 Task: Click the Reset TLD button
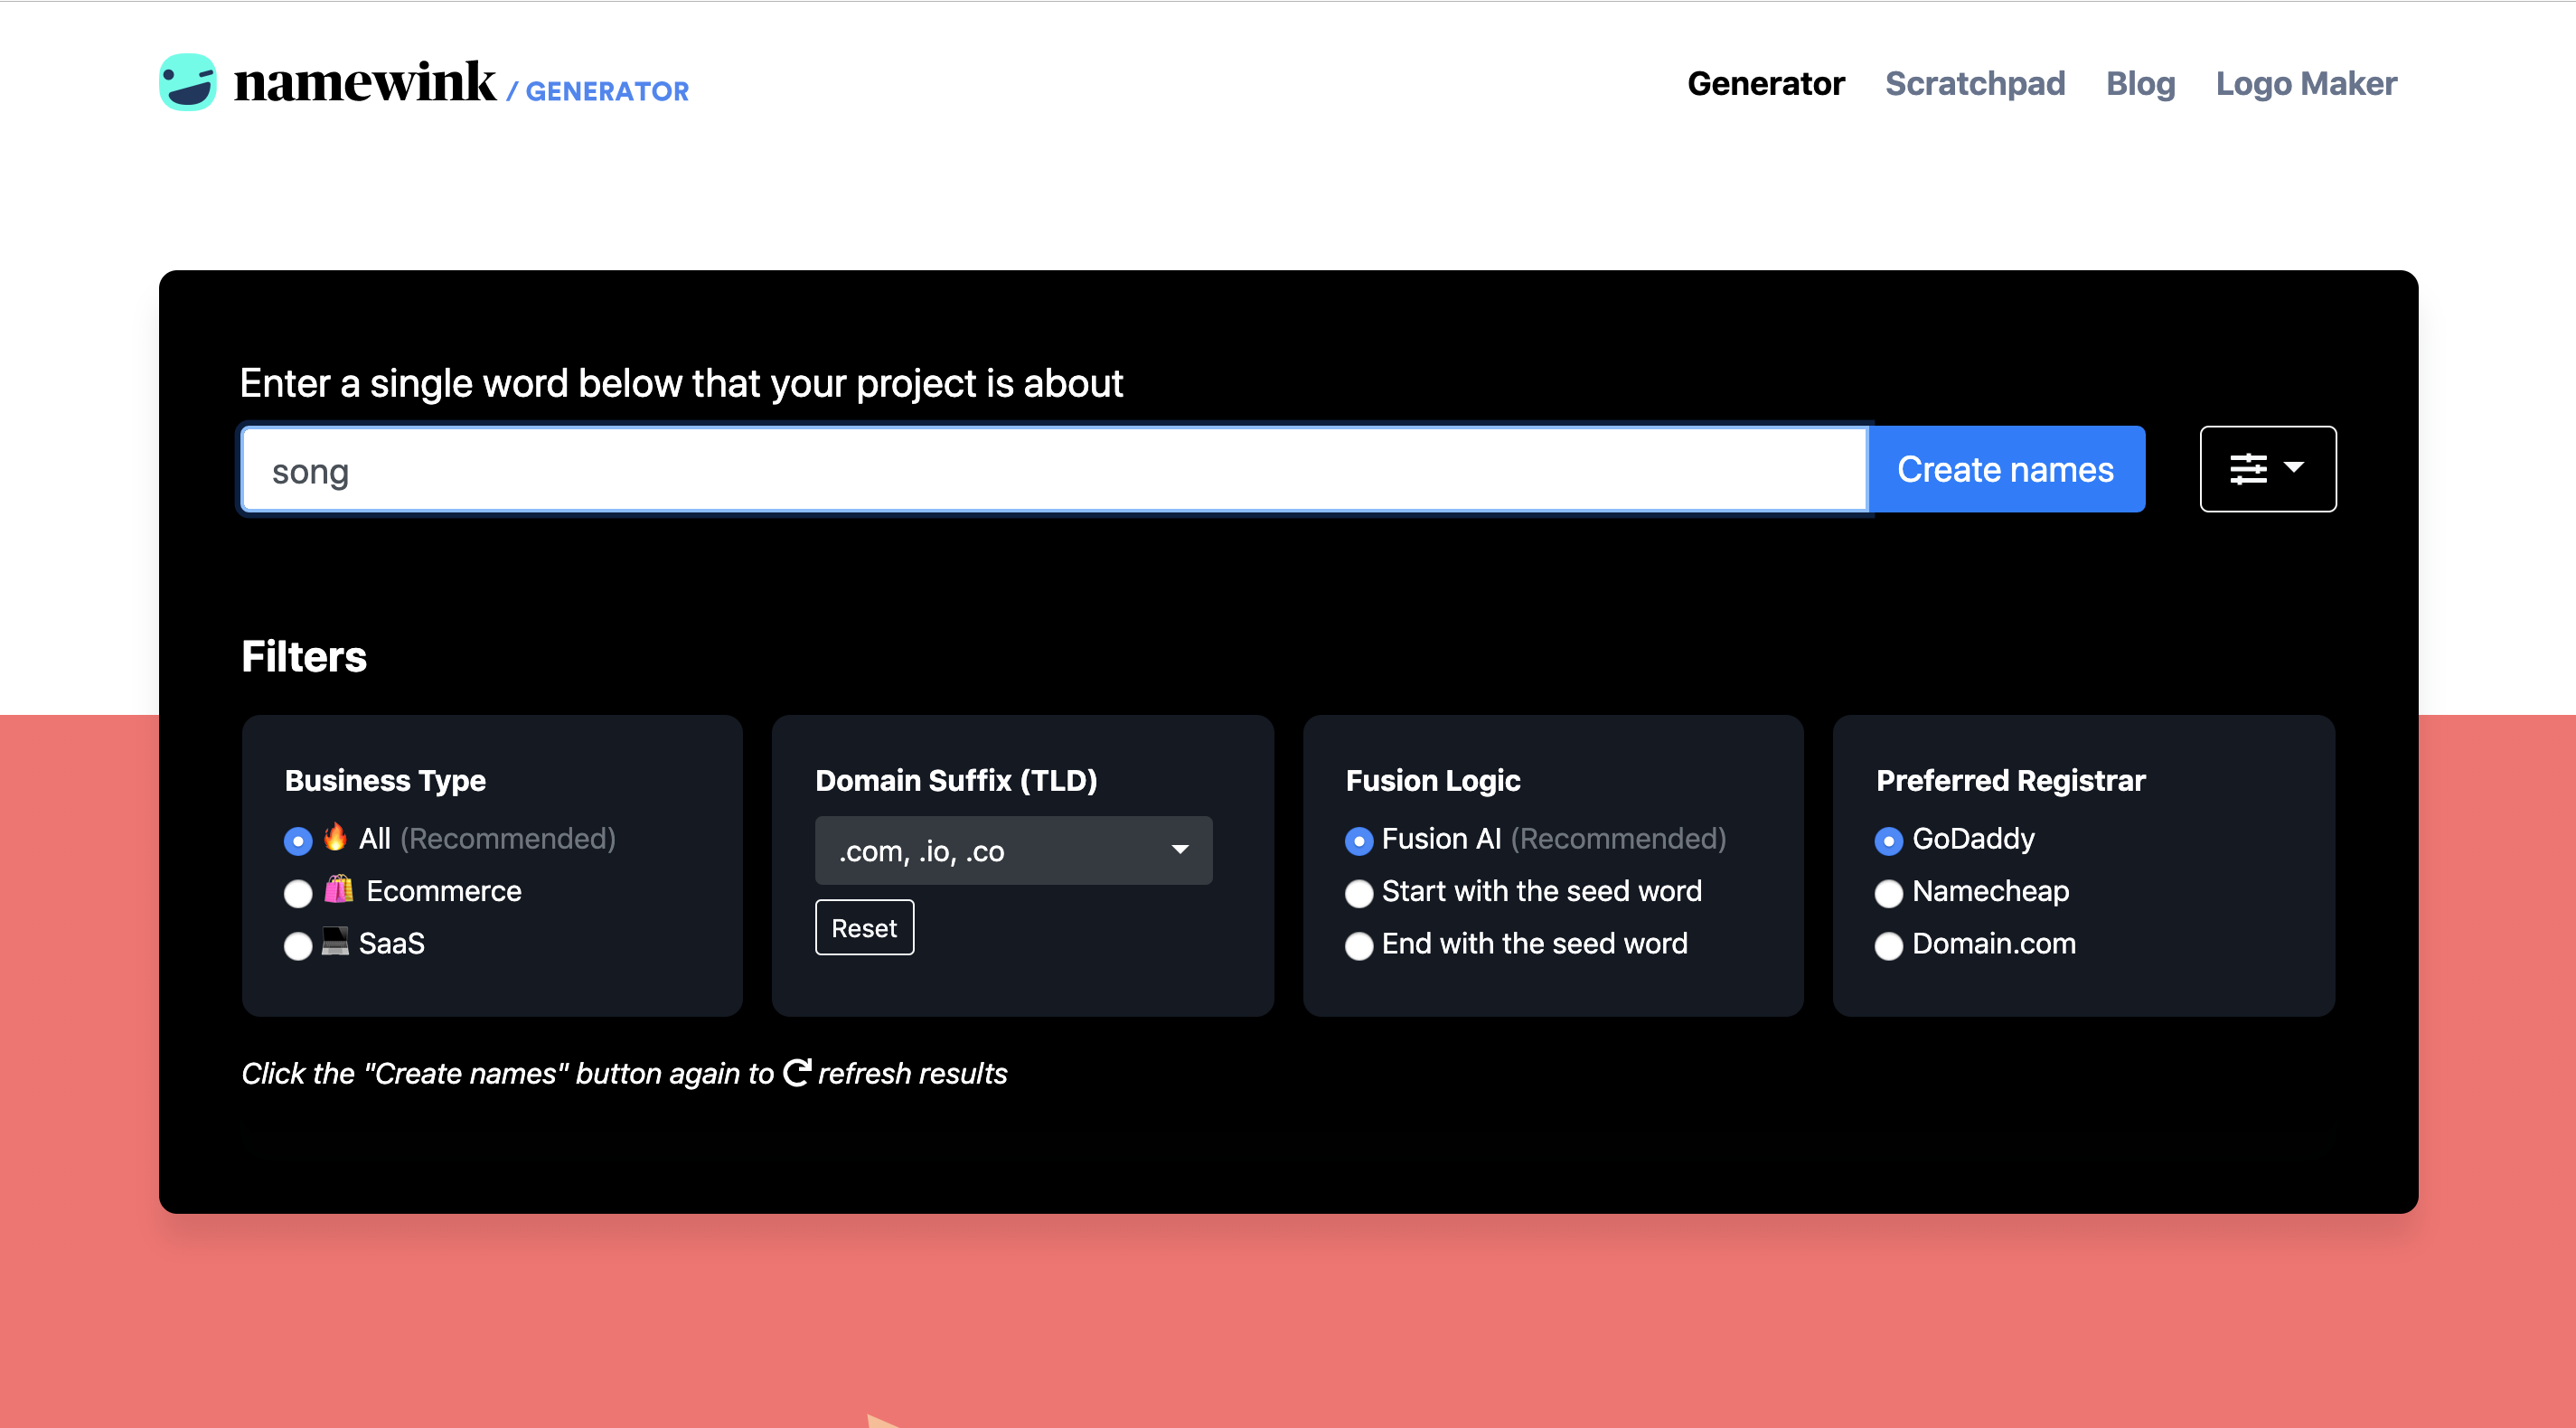click(864, 927)
